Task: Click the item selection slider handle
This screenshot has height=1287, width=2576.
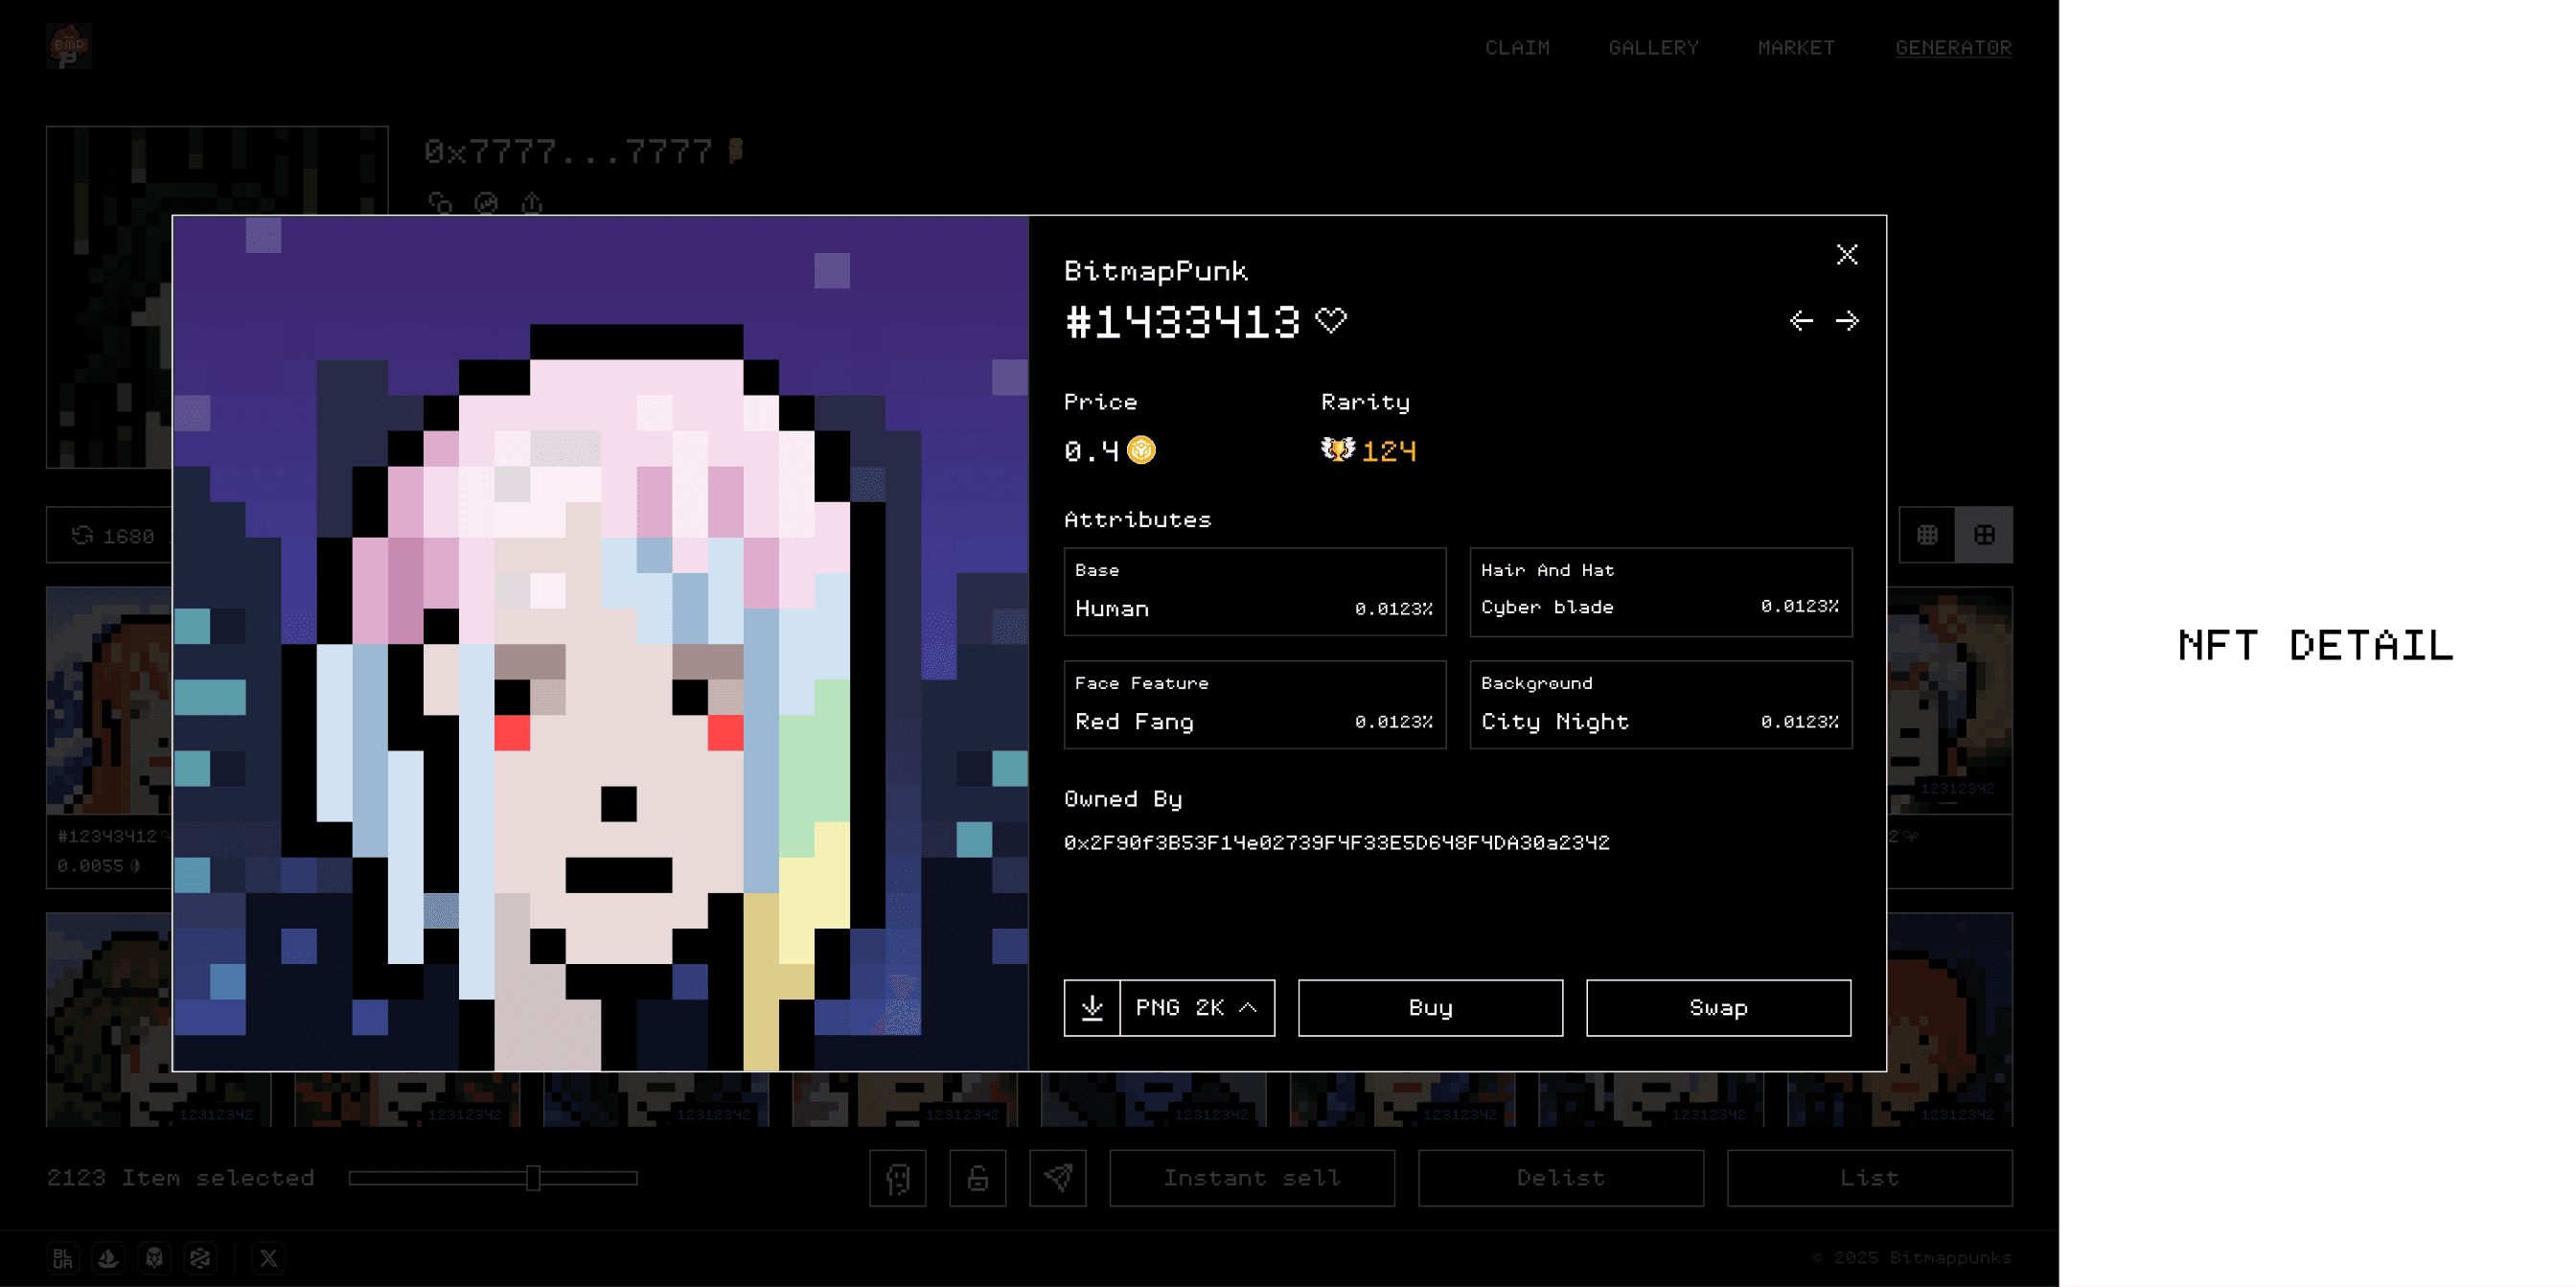Action: [x=534, y=1178]
